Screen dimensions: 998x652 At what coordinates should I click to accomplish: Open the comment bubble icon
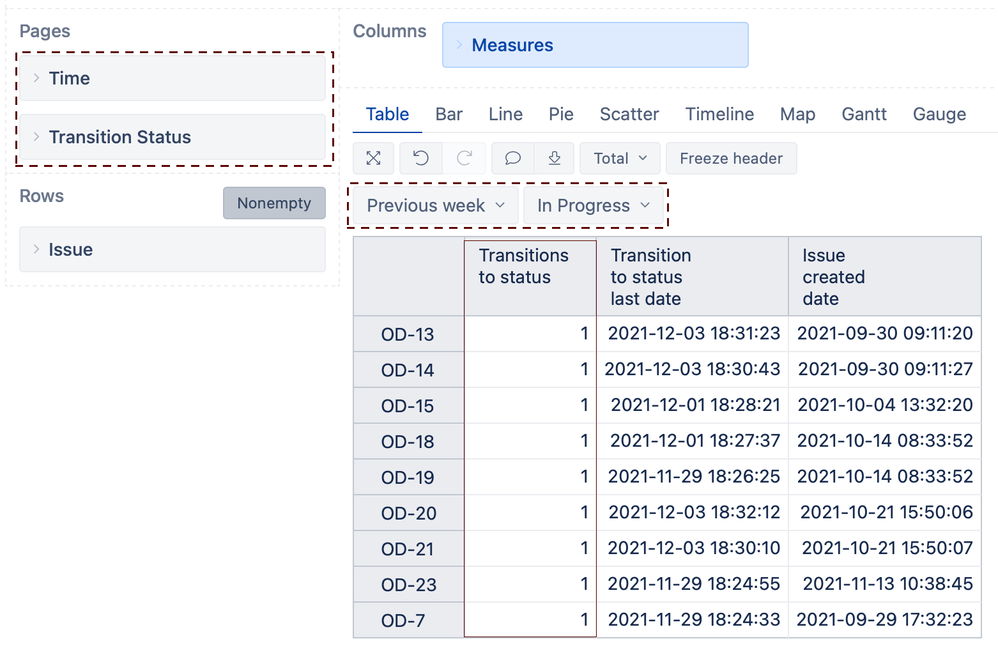512,158
